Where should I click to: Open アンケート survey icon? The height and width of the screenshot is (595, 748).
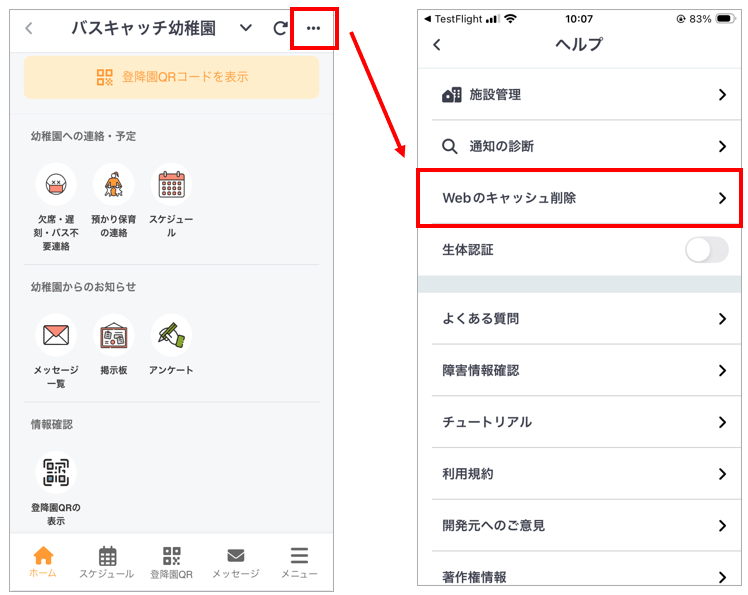click(x=171, y=335)
